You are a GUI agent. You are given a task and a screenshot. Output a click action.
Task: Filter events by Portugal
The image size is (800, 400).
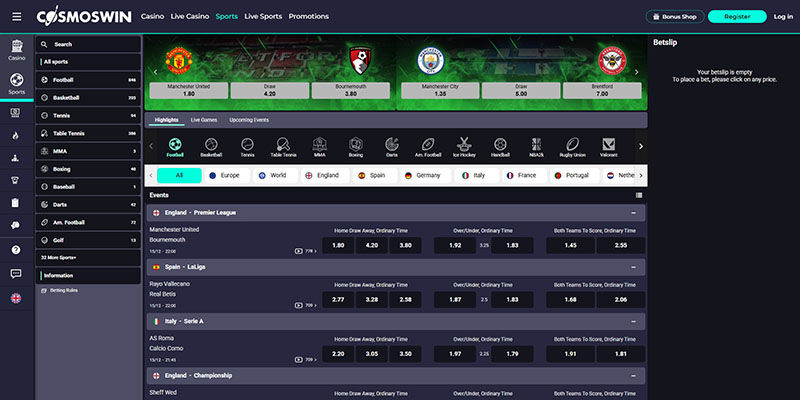574,176
